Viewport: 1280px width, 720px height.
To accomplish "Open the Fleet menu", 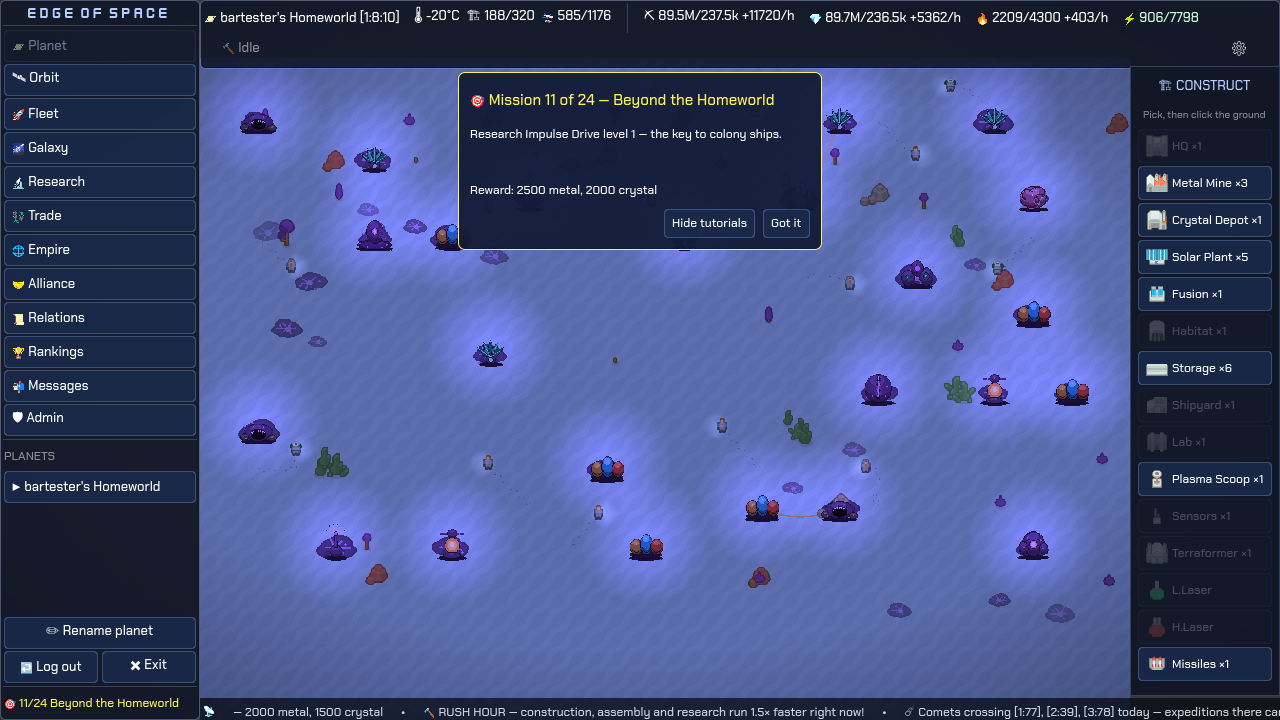I will point(100,114).
